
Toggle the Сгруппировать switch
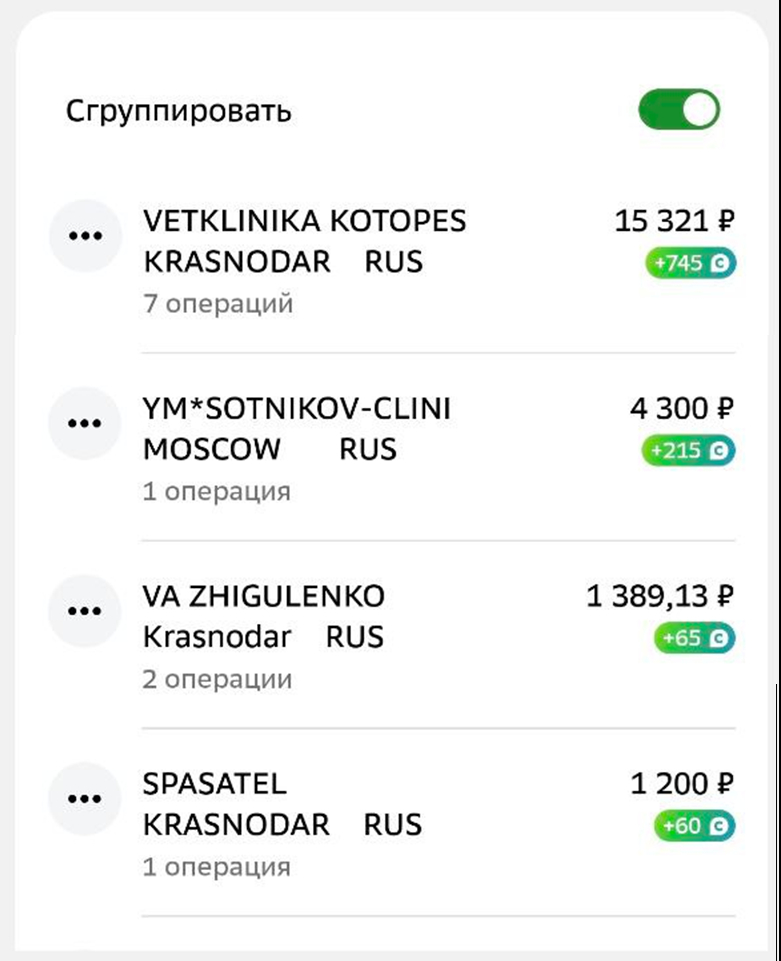(679, 110)
